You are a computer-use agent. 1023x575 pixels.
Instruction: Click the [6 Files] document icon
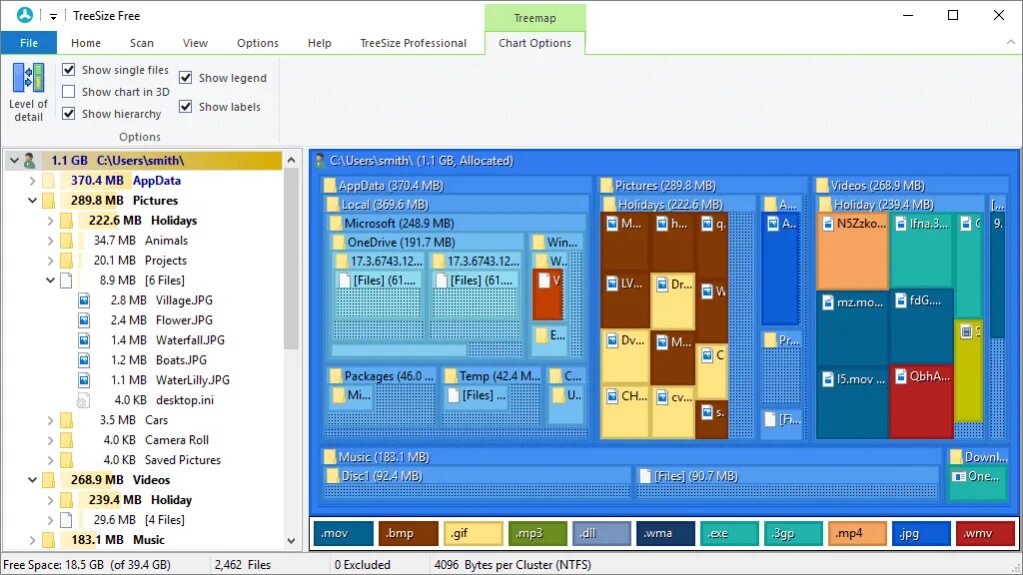(x=66, y=281)
